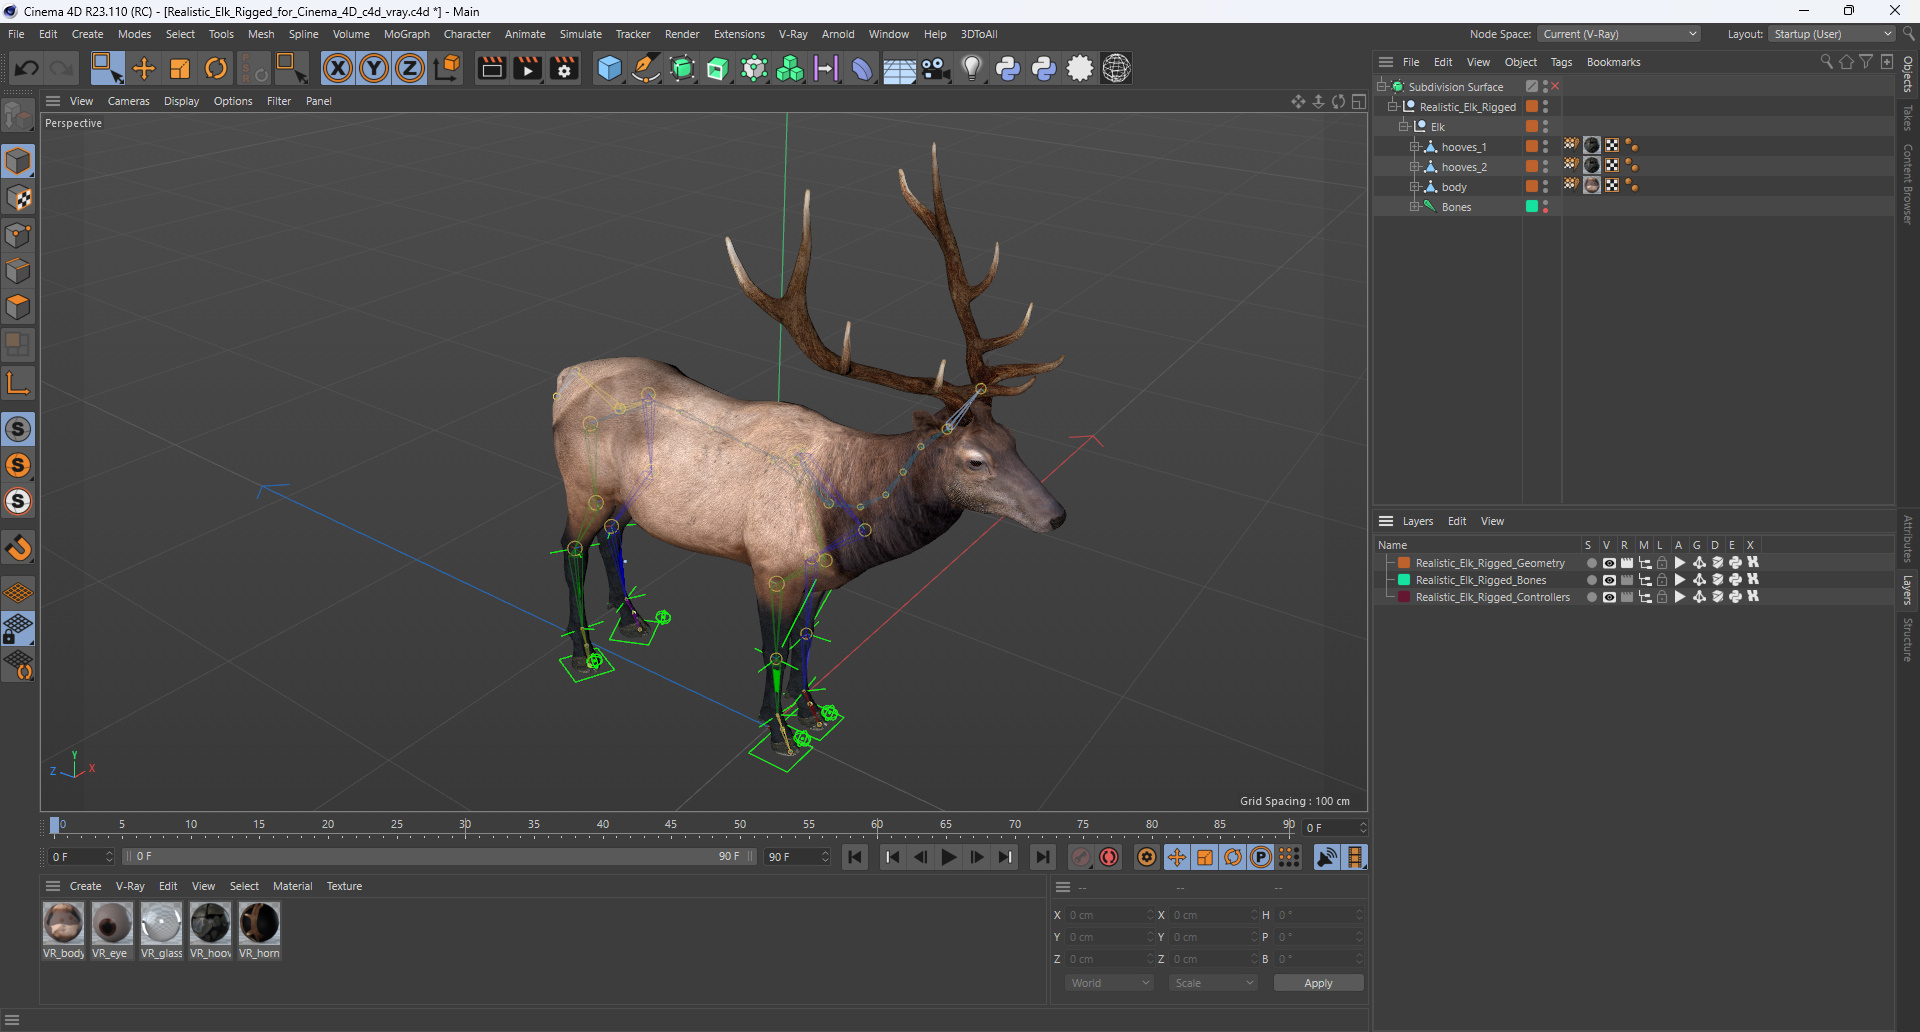The width and height of the screenshot is (1920, 1032).
Task: Open Object Manager Tags menu
Action: pos(1561,62)
